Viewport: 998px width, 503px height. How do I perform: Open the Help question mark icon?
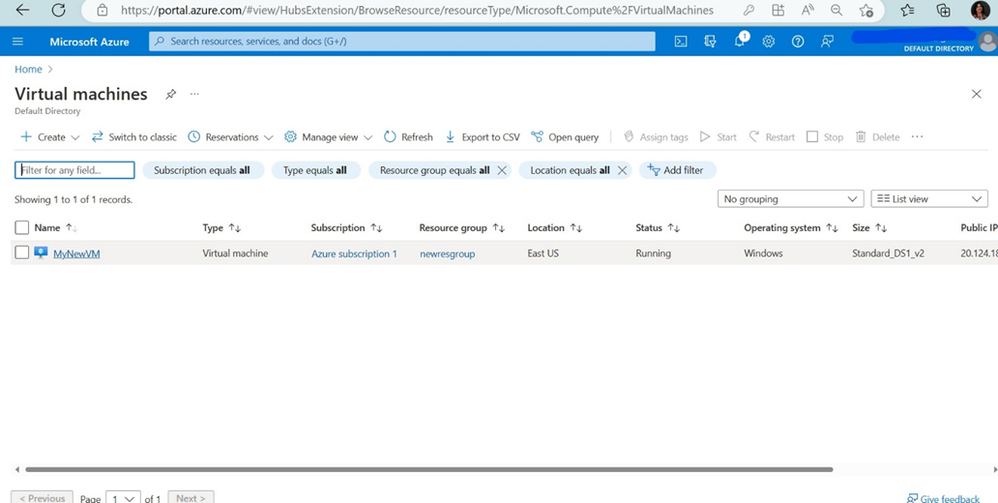point(798,41)
